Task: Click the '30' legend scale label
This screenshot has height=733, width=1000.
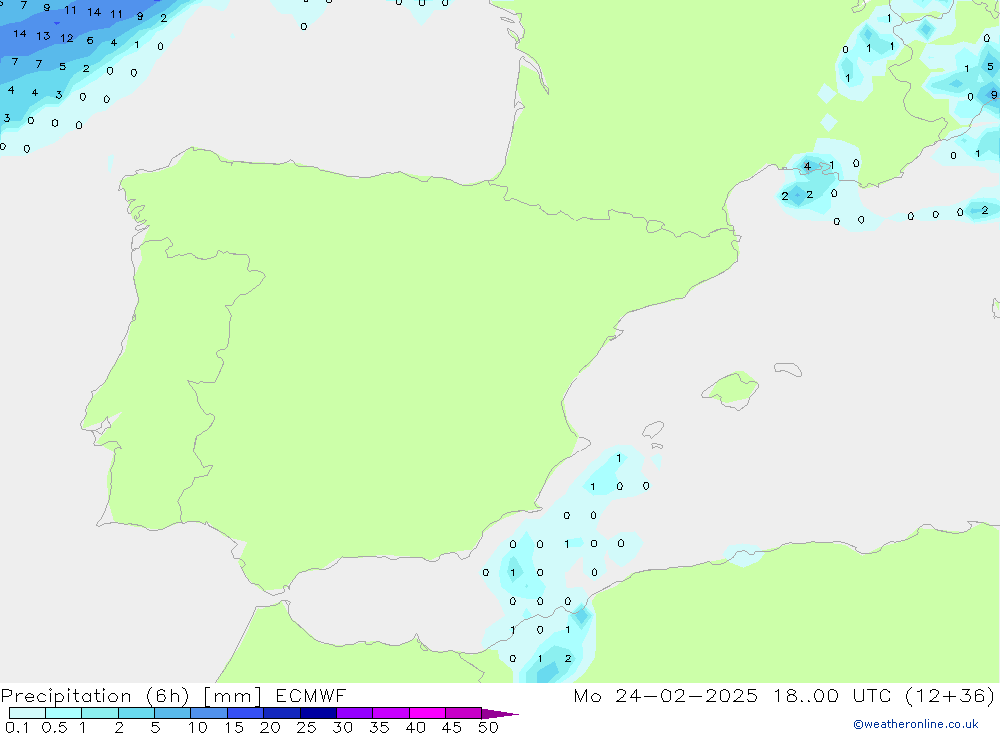Action: pyautogui.click(x=343, y=727)
